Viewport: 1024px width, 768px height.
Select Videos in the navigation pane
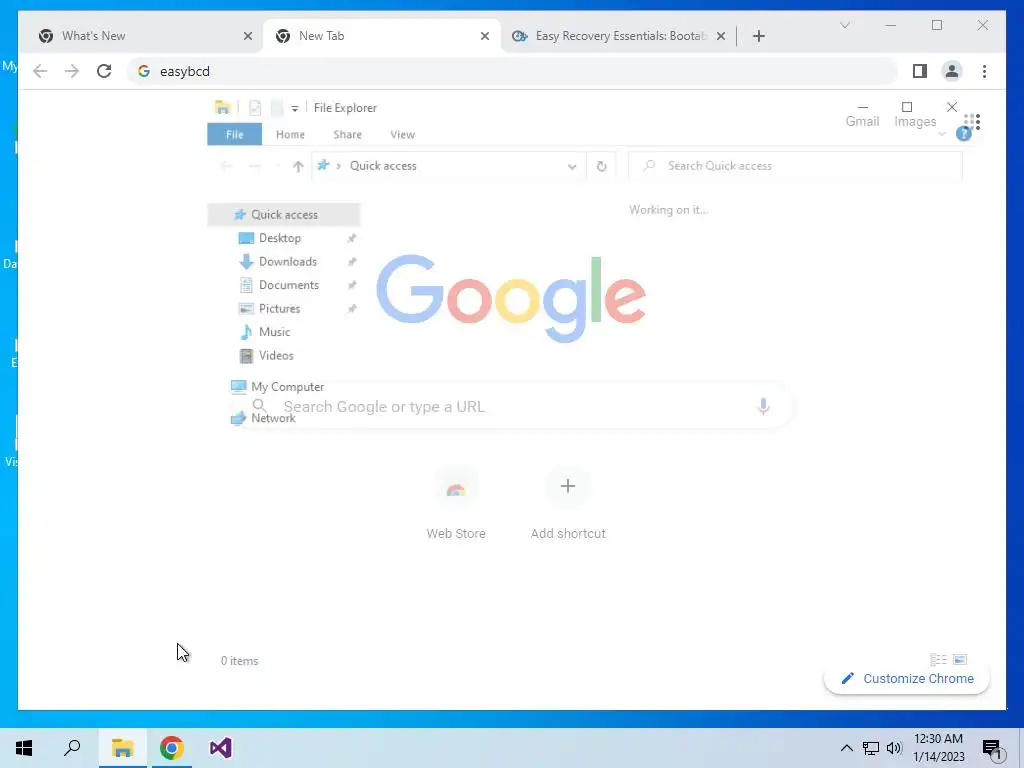(x=276, y=355)
